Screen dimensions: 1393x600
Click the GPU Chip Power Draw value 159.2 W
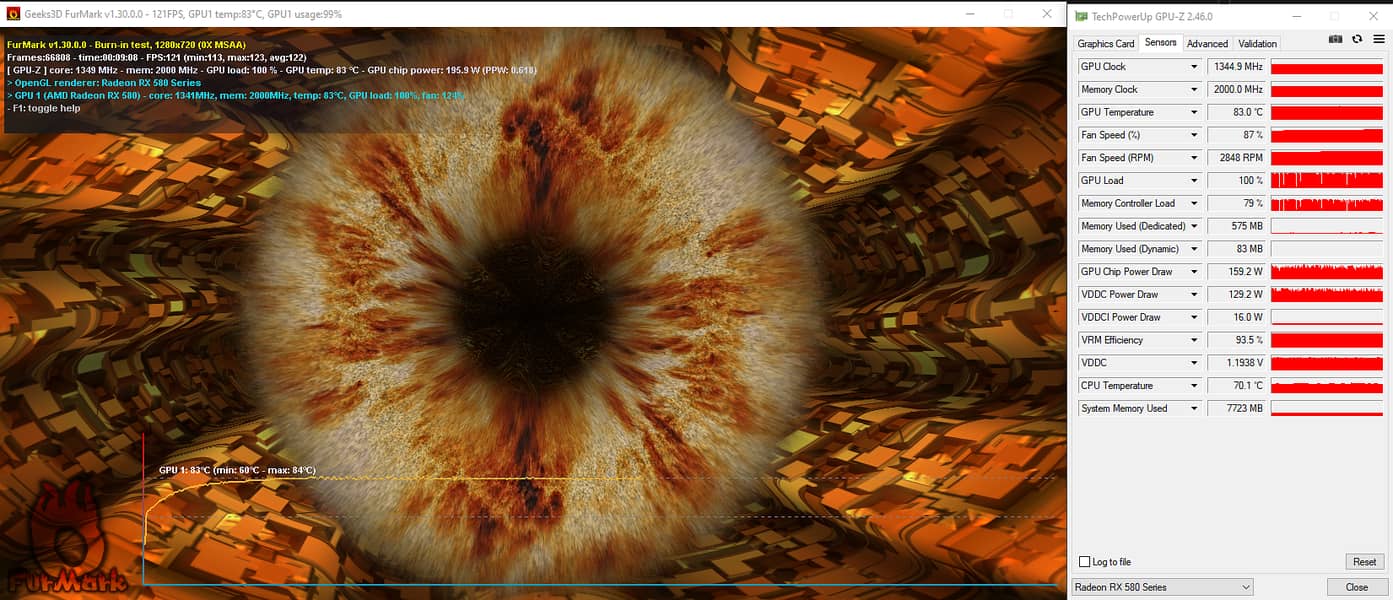point(1237,272)
